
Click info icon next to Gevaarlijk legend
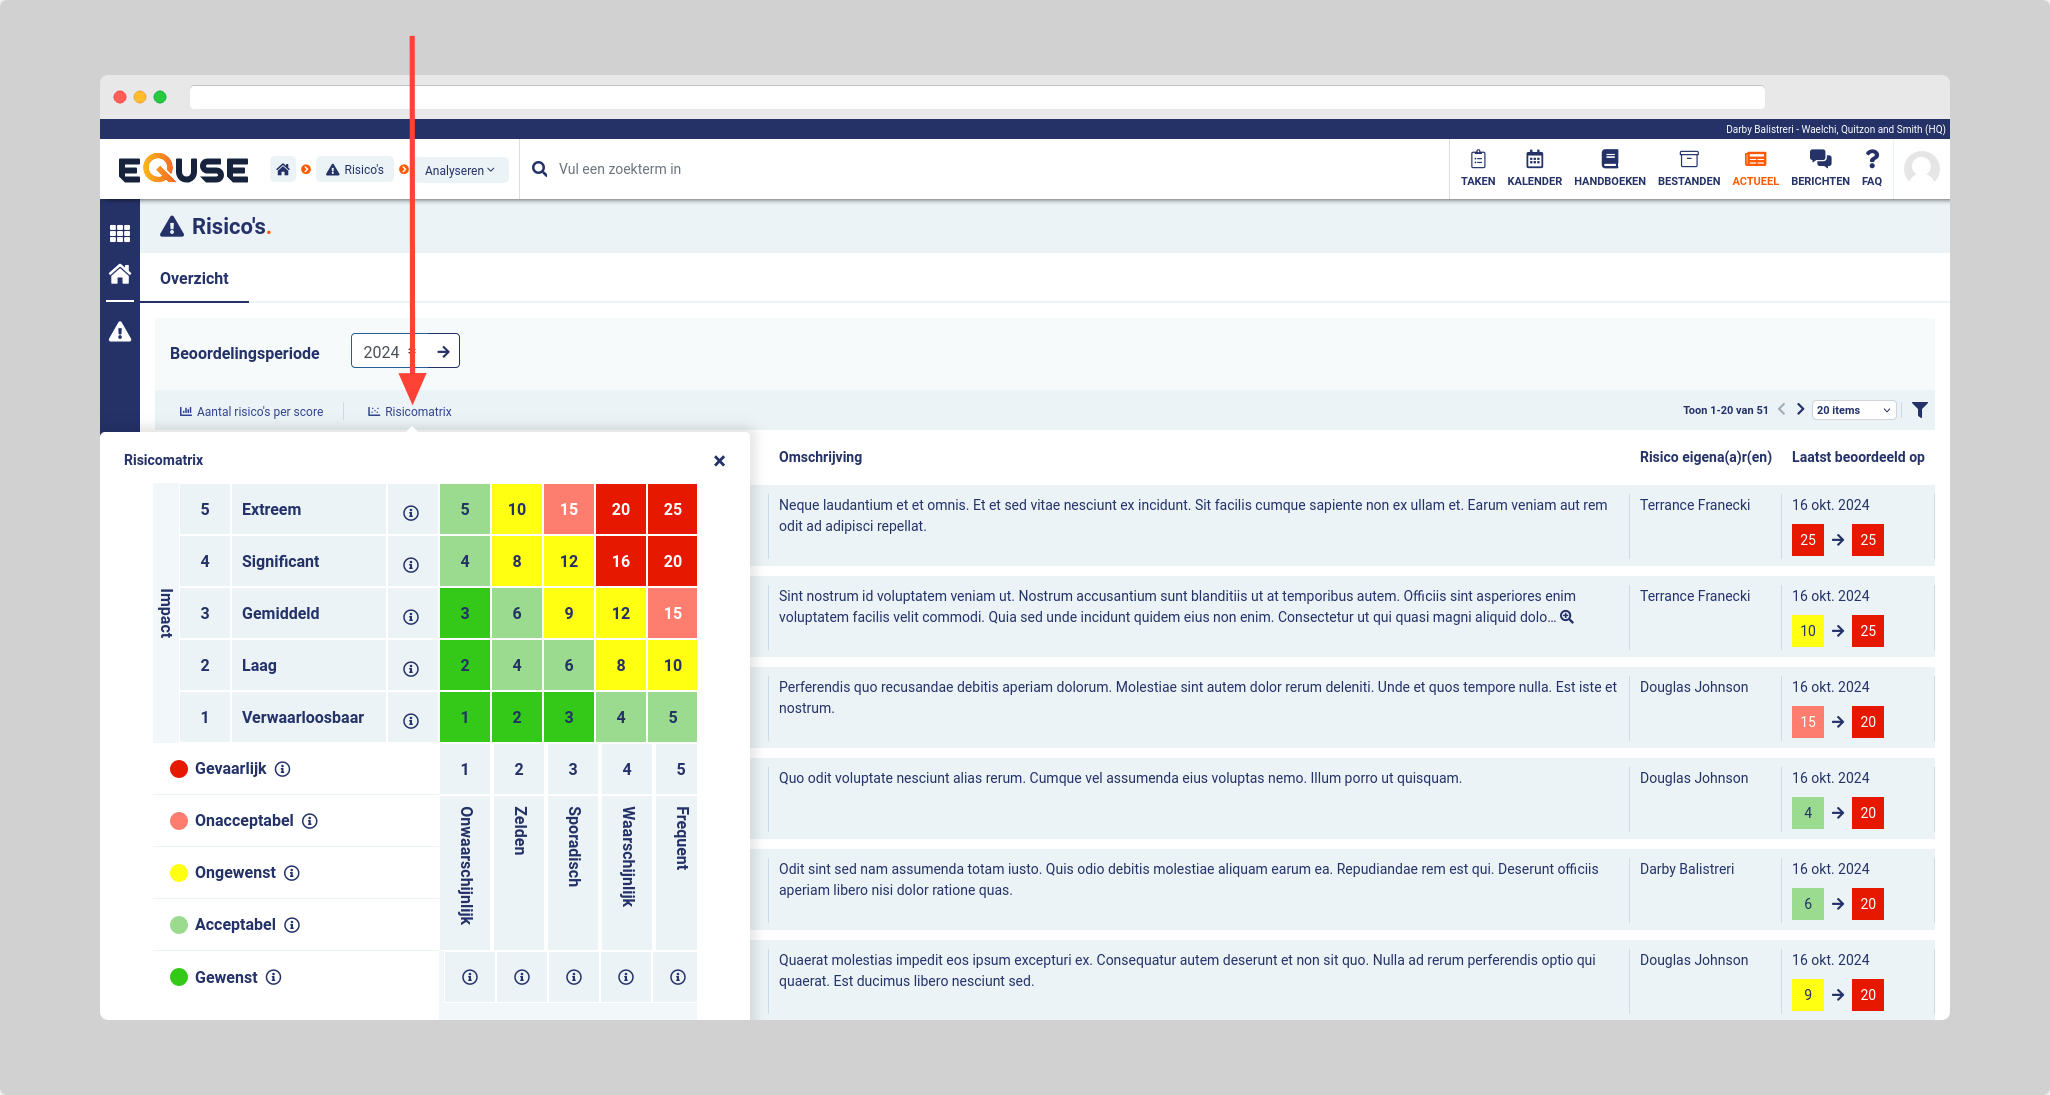click(283, 769)
